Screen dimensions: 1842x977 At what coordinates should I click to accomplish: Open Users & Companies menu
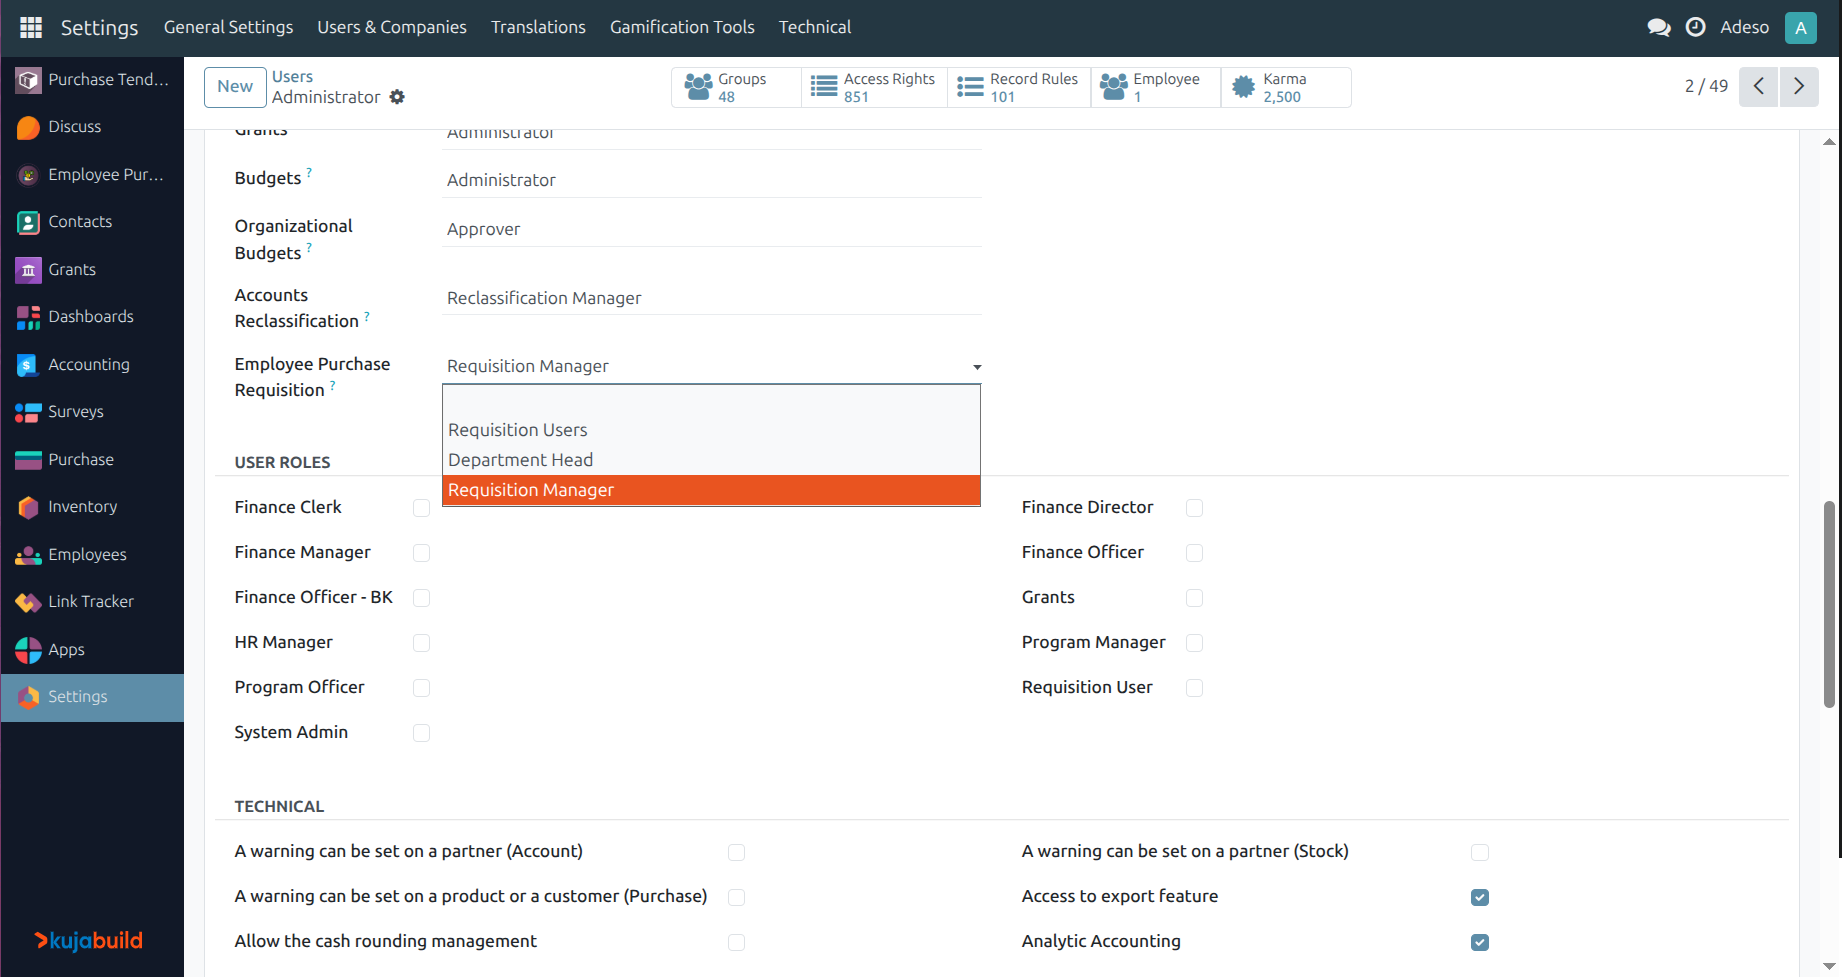click(392, 27)
